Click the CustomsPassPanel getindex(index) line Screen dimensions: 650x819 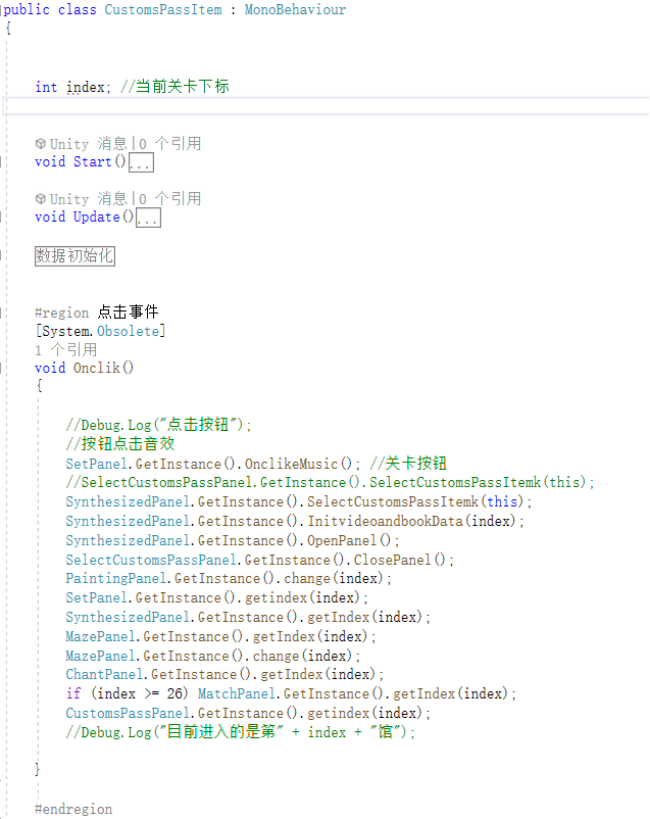248,713
